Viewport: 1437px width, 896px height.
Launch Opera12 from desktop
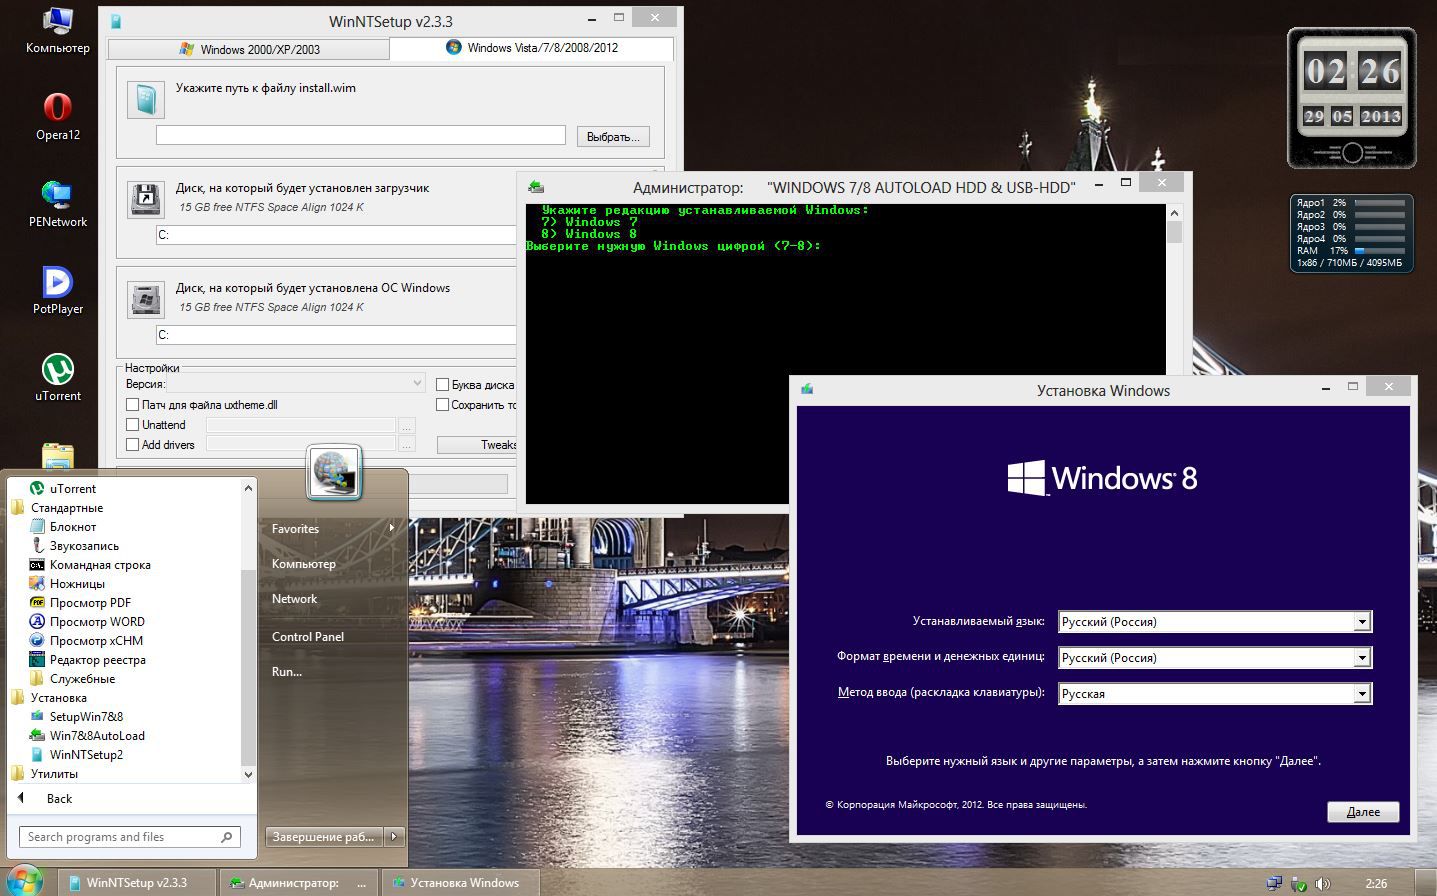coord(58,117)
